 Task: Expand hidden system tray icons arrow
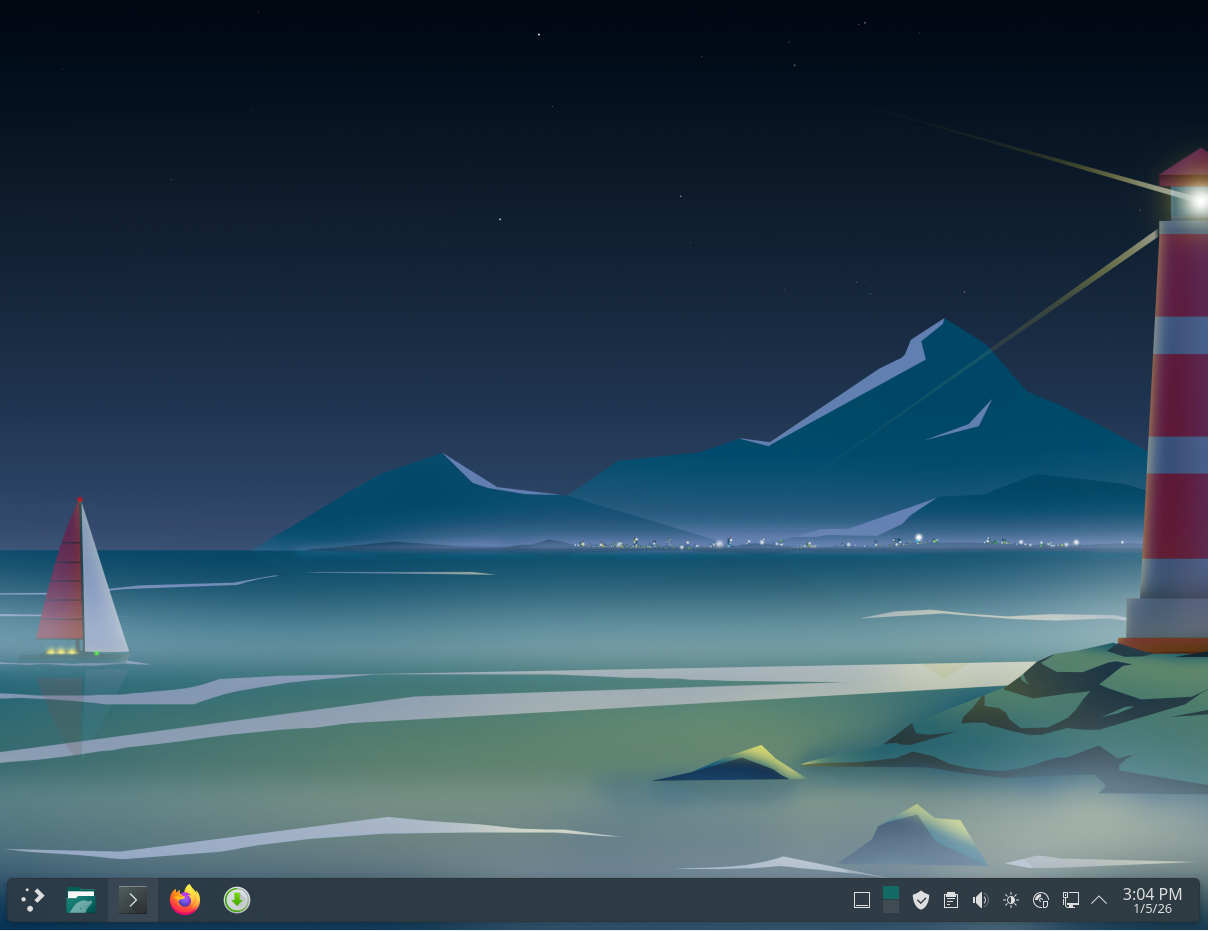[x=1099, y=900]
